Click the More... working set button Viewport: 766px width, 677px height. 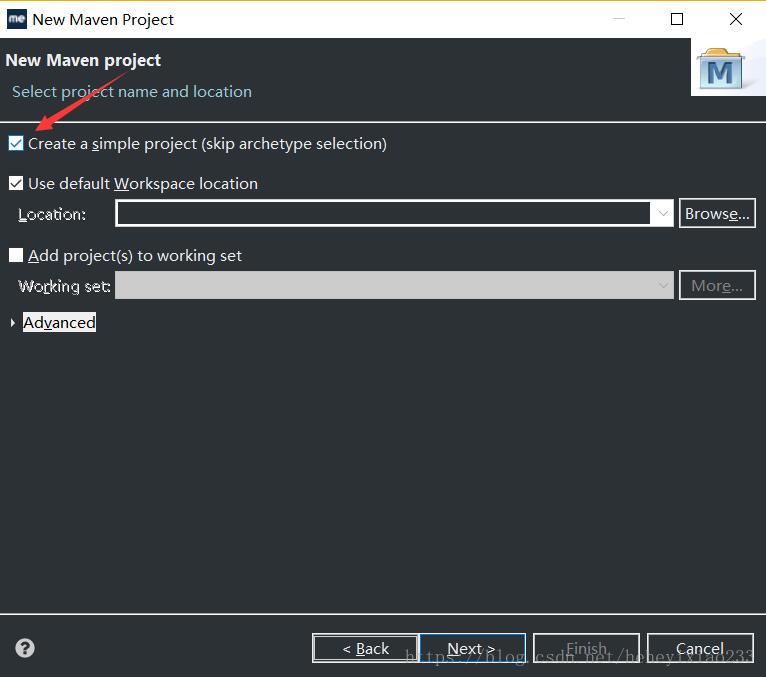pos(717,285)
